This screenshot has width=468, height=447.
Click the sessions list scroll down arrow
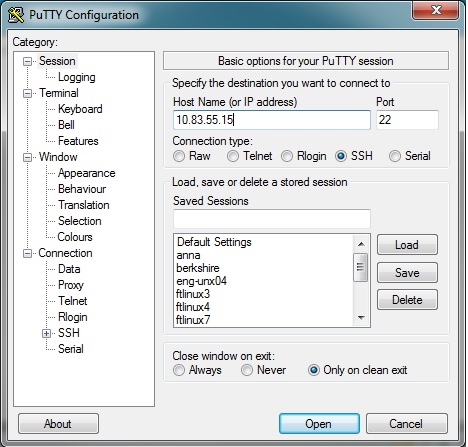[361, 318]
